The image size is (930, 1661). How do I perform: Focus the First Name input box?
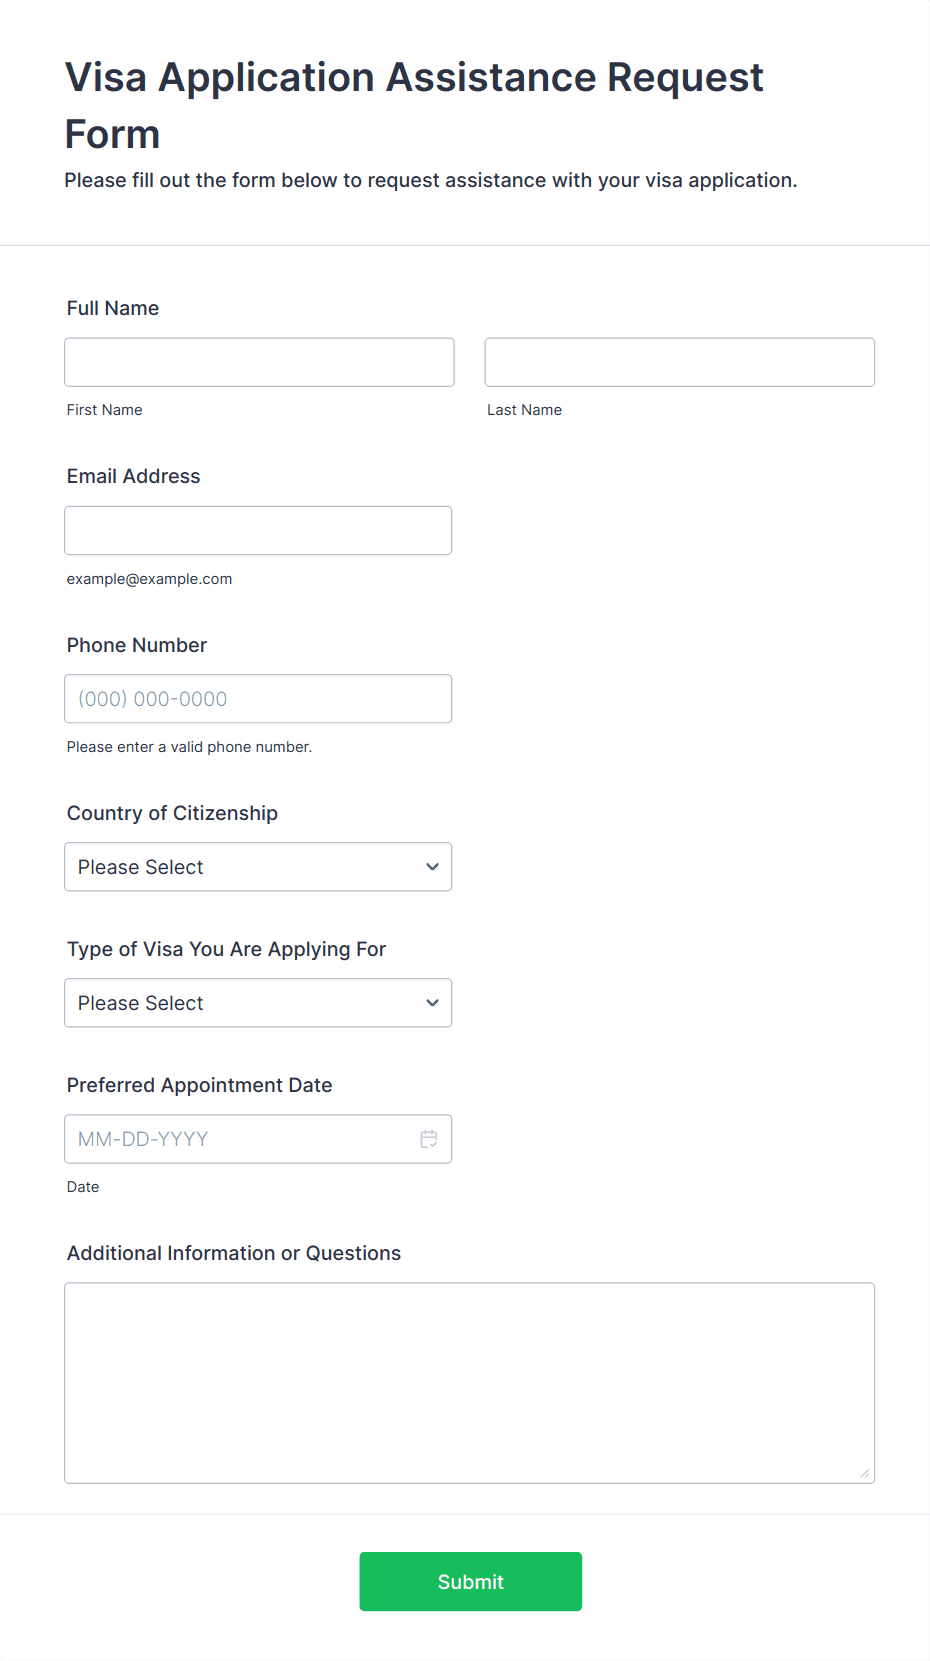click(259, 362)
